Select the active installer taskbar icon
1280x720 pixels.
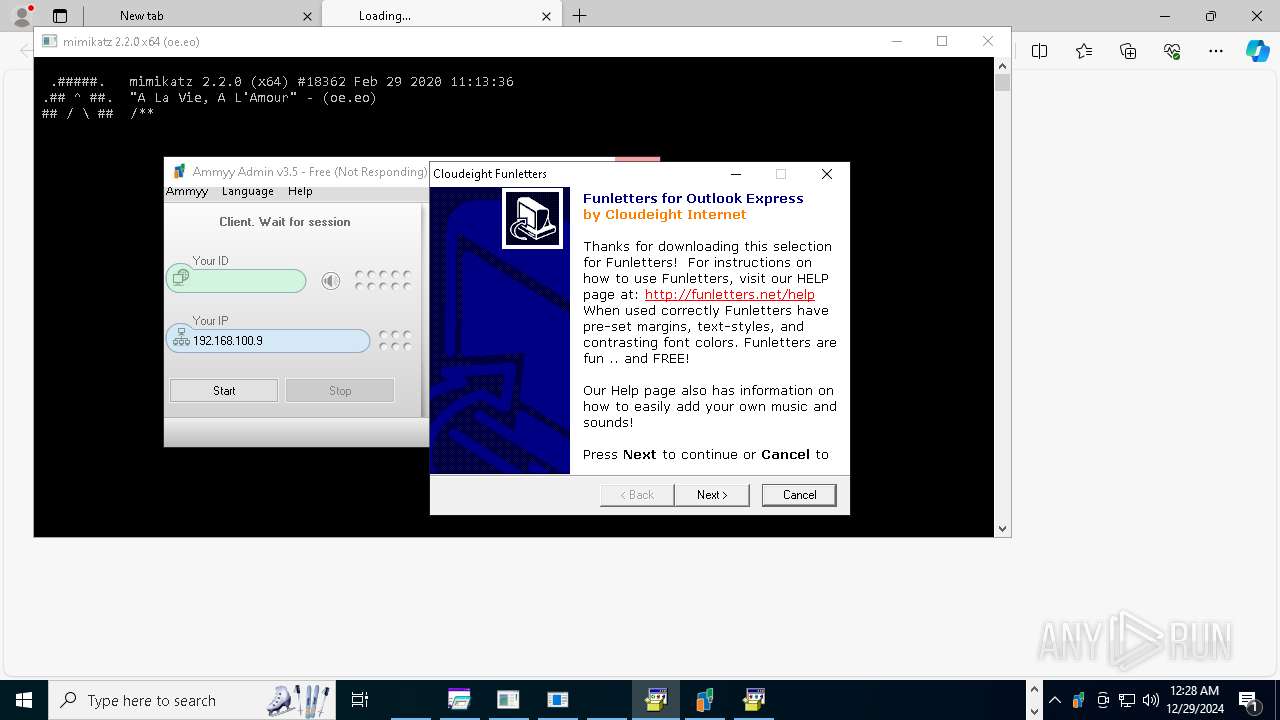point(656,700)
